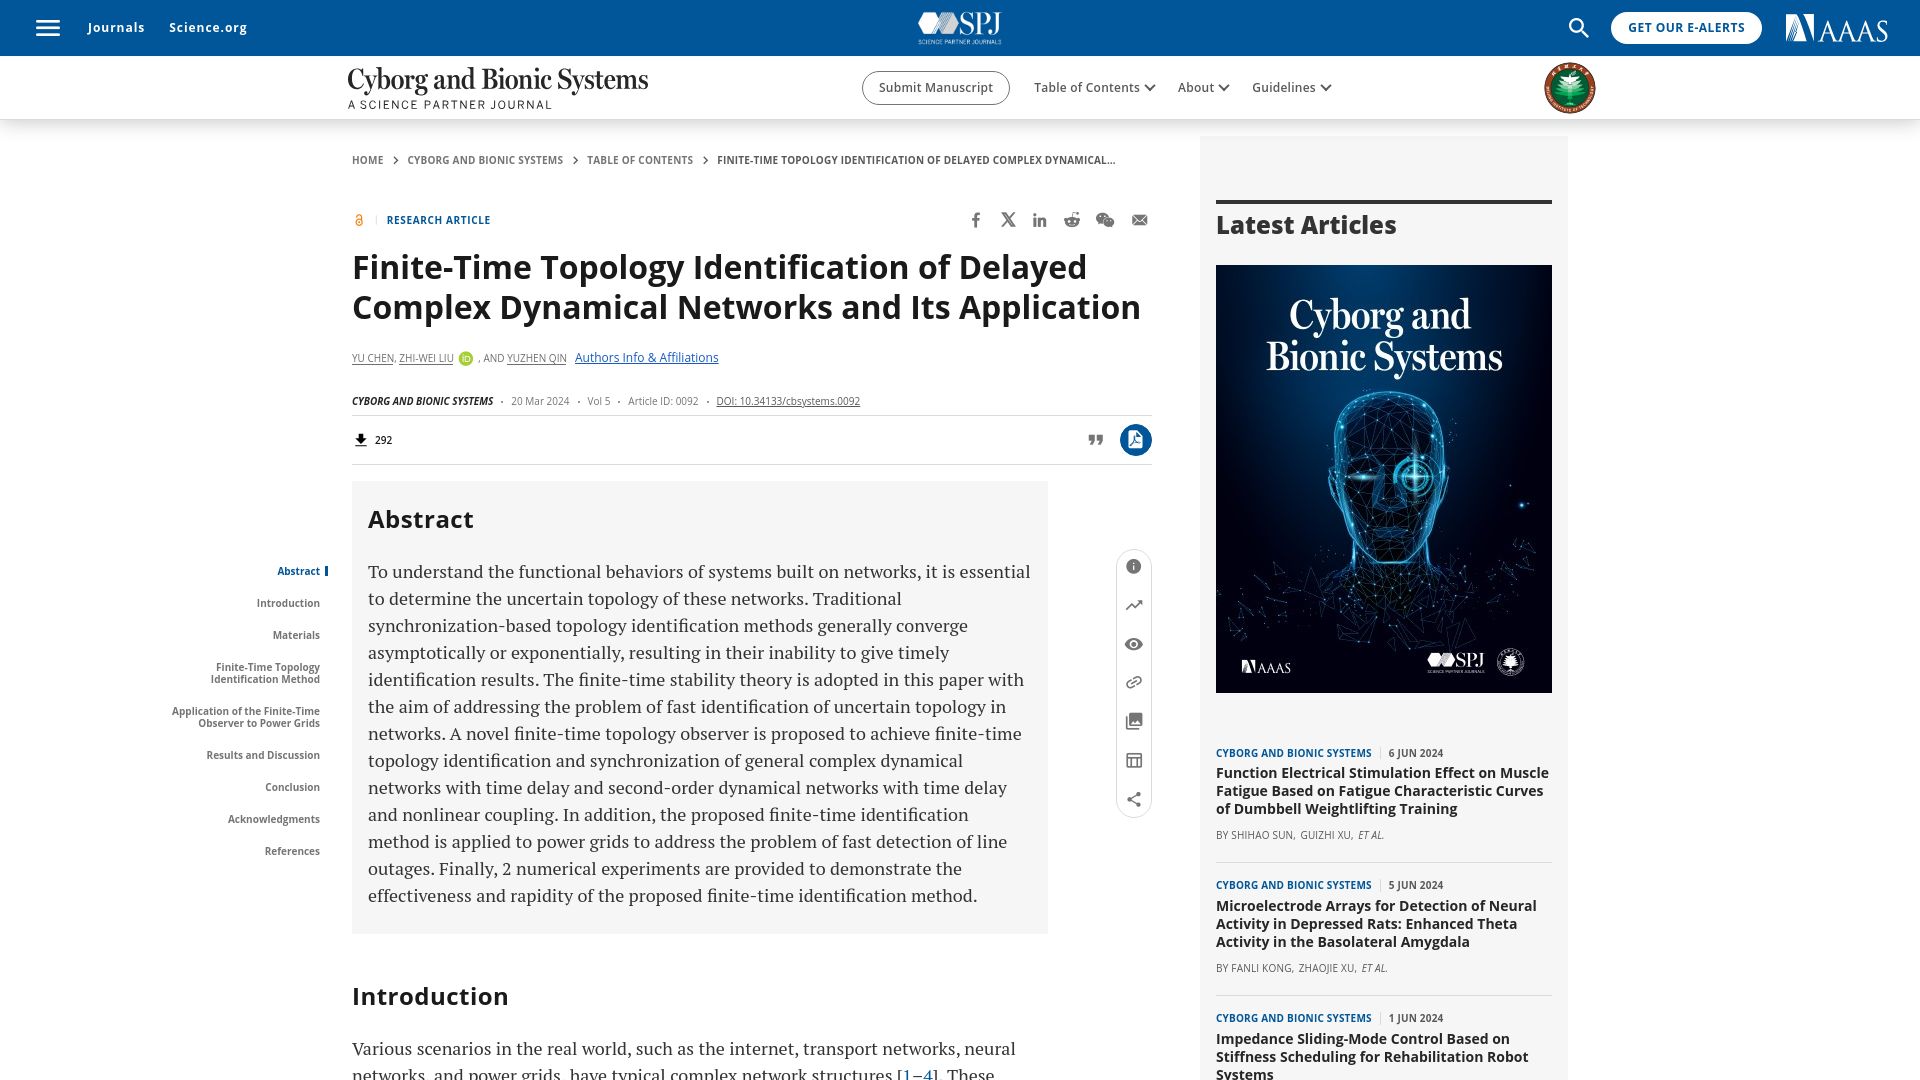Jump to Results and Discussion section

[x=263, y=756]
